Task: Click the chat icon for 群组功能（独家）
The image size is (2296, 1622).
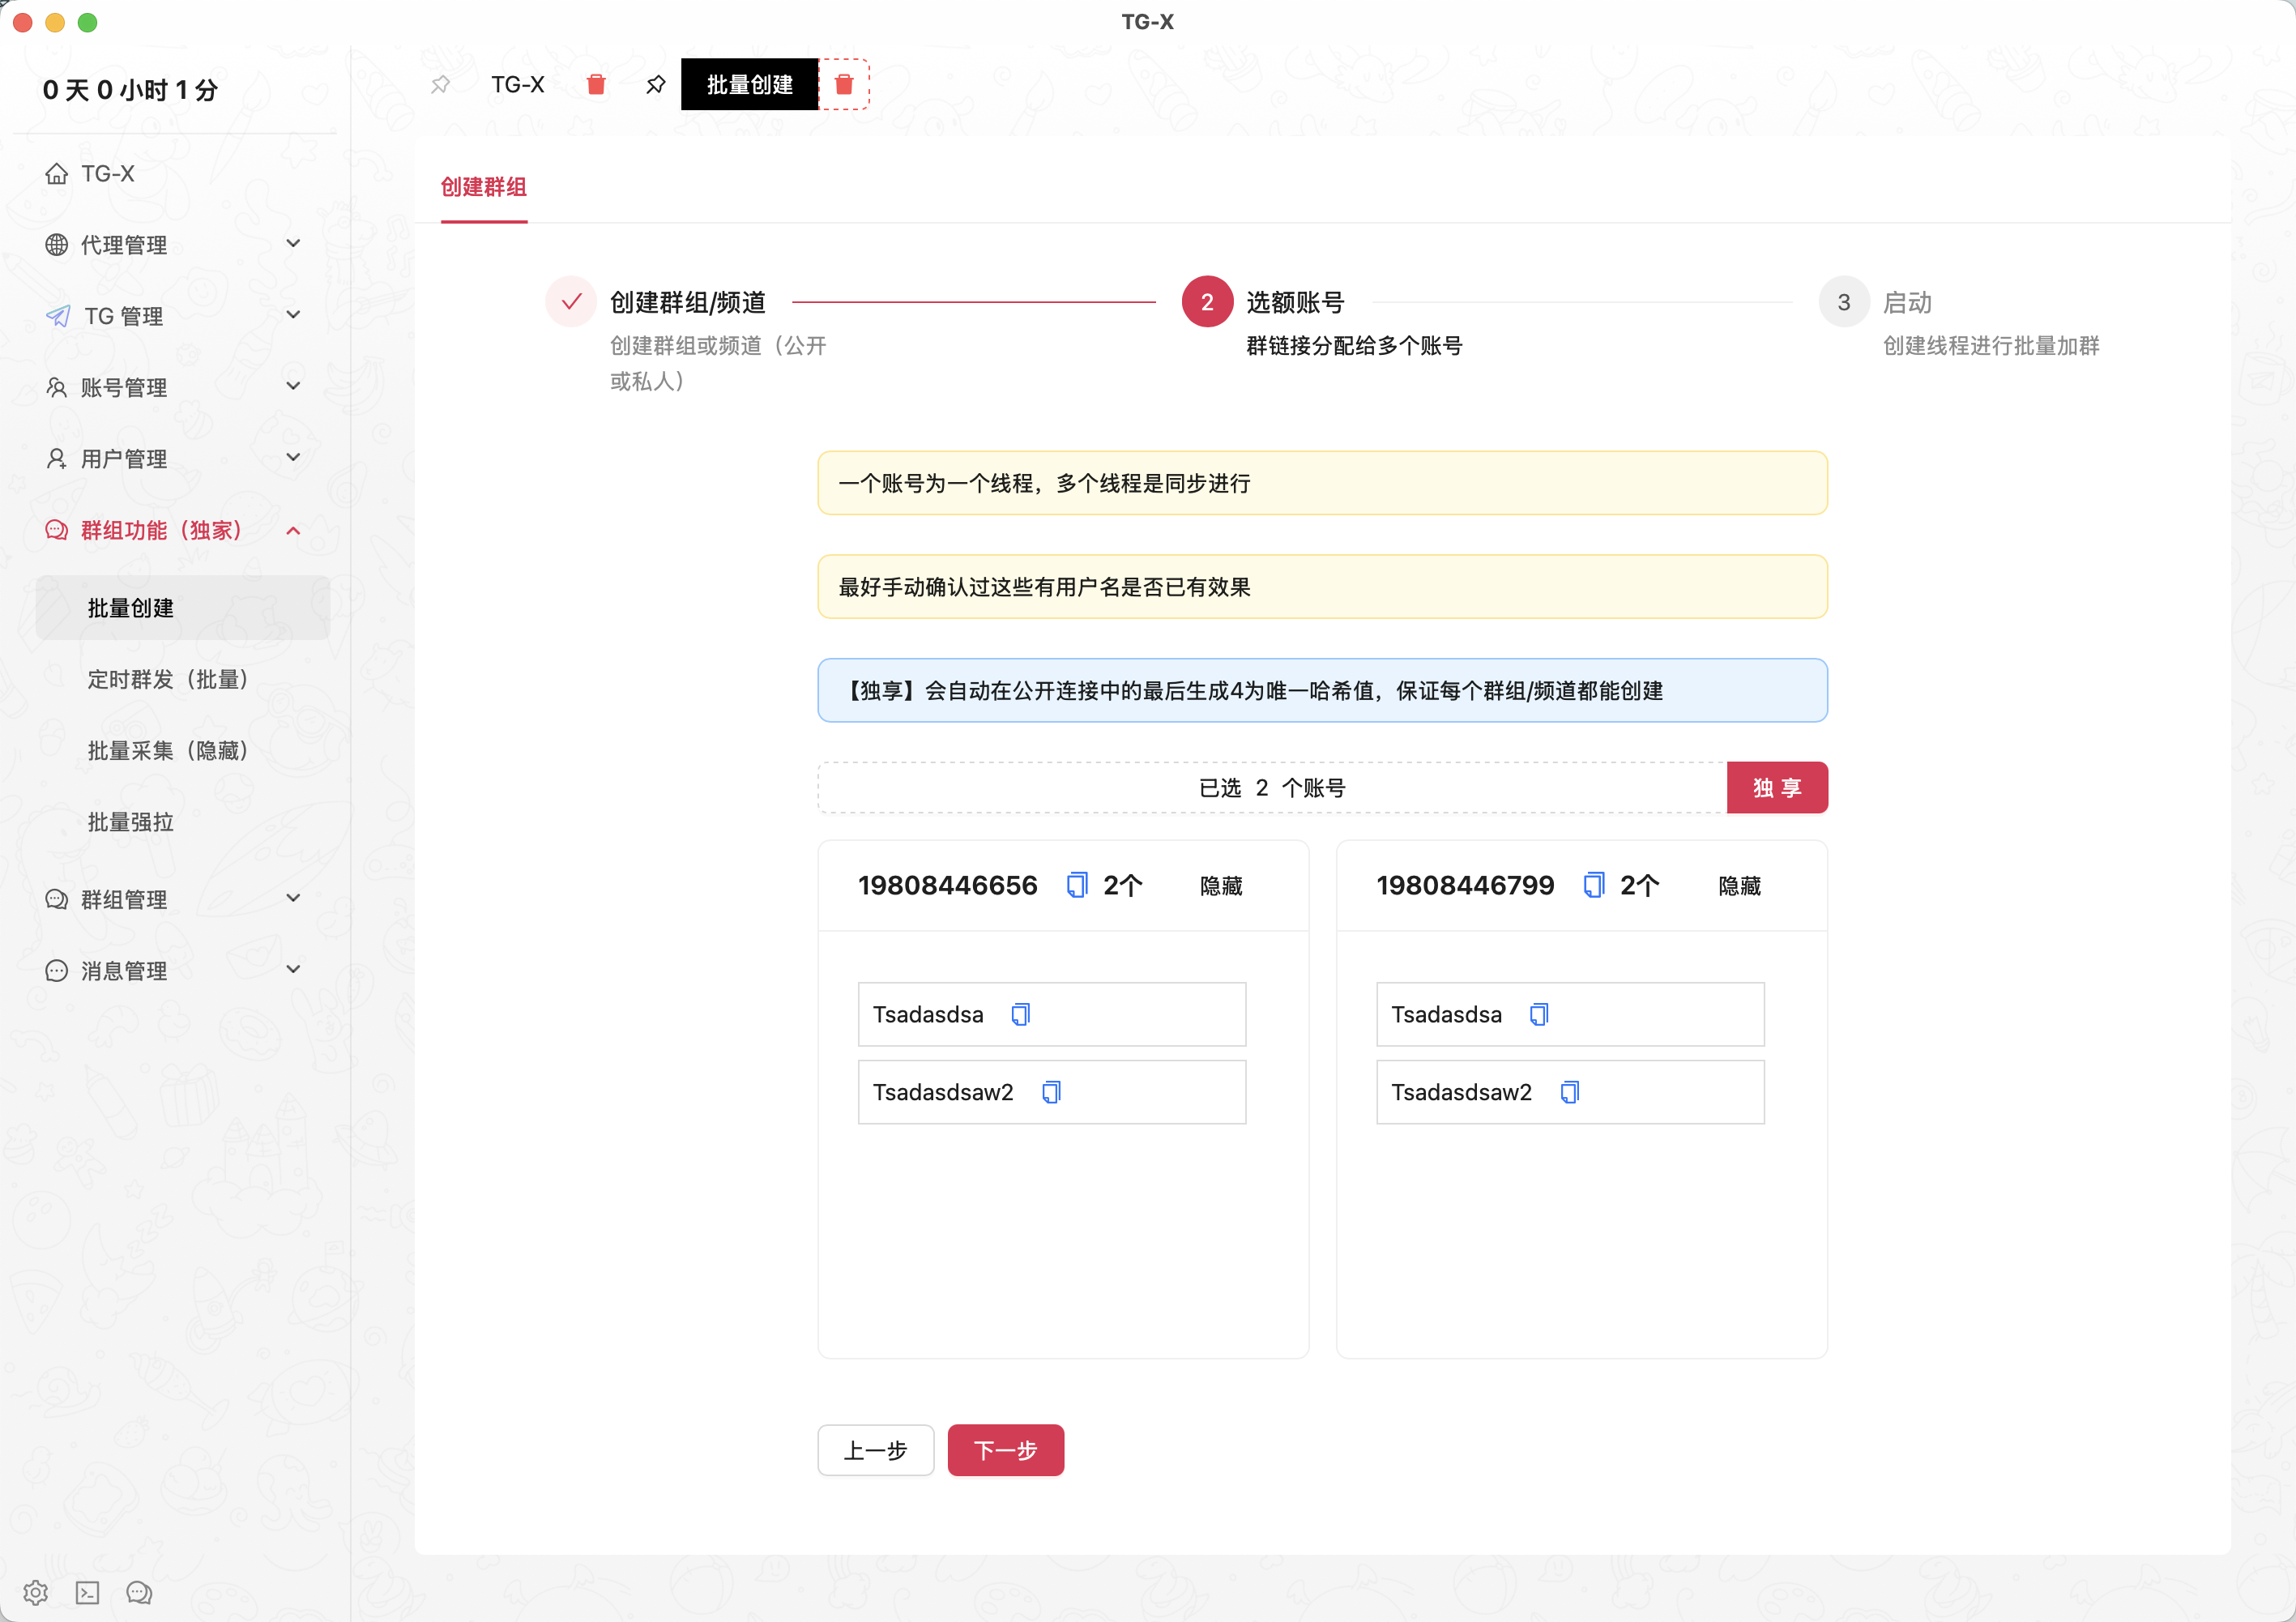Action: (57, 530)
